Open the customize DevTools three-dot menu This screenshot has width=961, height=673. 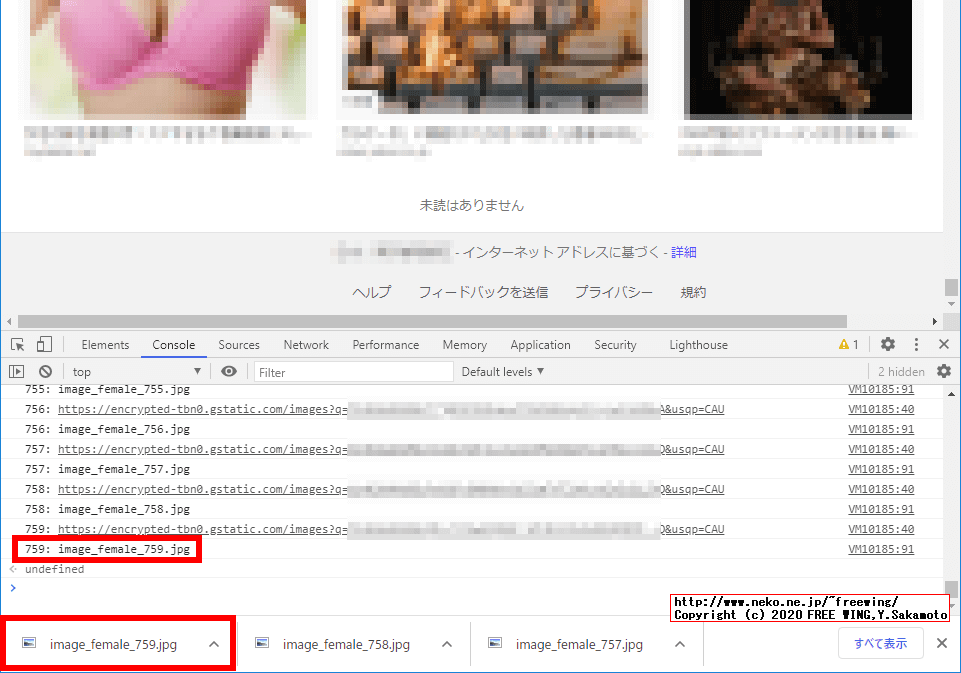point(916,344)
